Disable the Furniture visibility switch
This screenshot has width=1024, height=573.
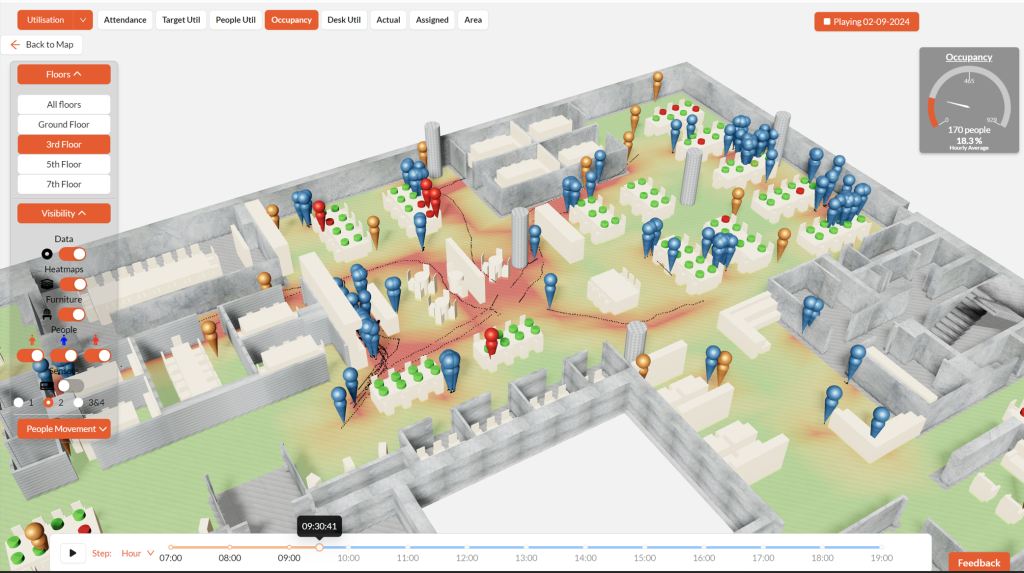(x=72, y=315)
